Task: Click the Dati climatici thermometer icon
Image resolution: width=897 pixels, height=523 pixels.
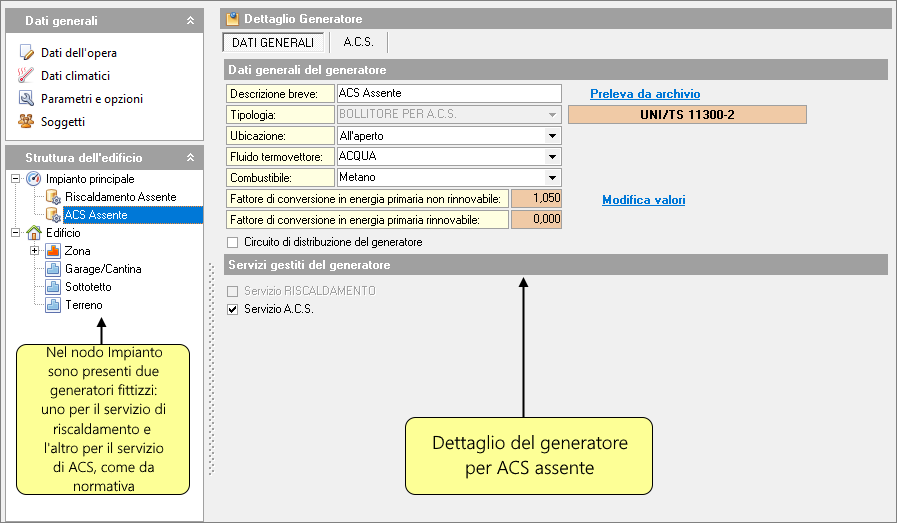Action: click(x=27, y=75)
